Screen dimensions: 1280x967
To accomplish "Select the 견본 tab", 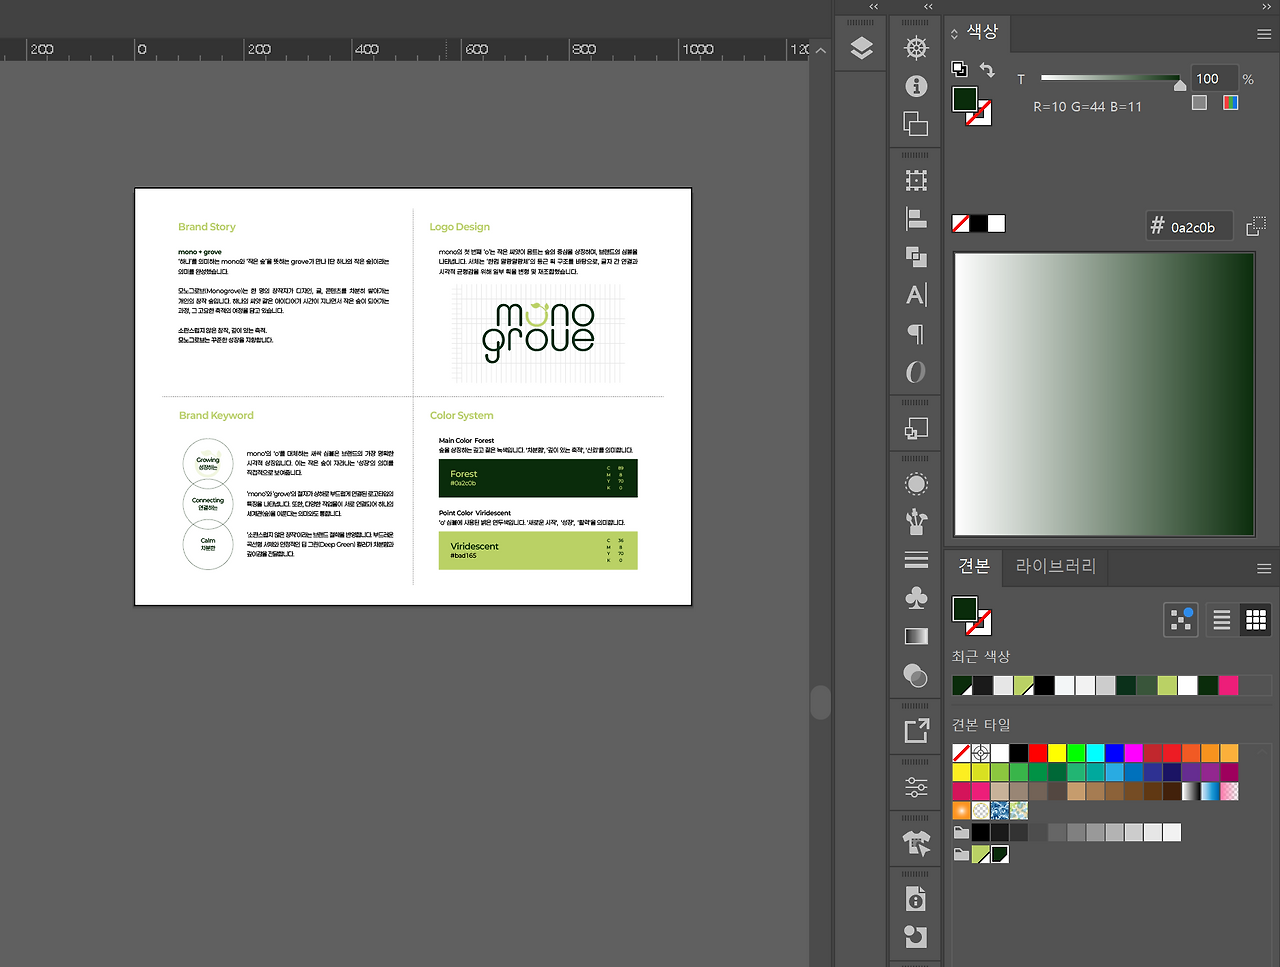I will (x=974, y=566).
